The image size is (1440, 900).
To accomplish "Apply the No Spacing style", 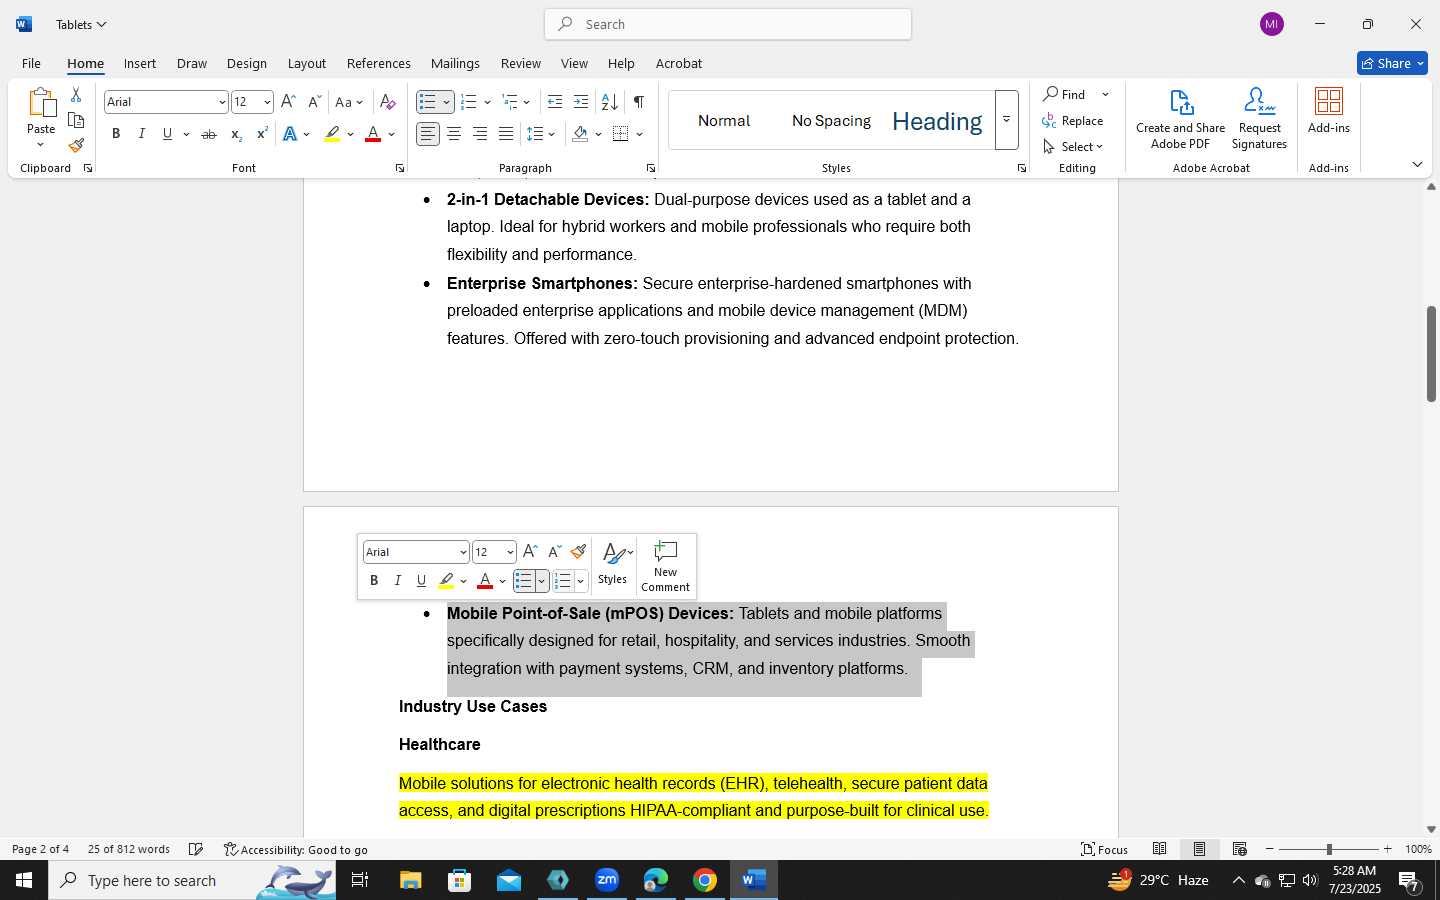I will [831, 121].
